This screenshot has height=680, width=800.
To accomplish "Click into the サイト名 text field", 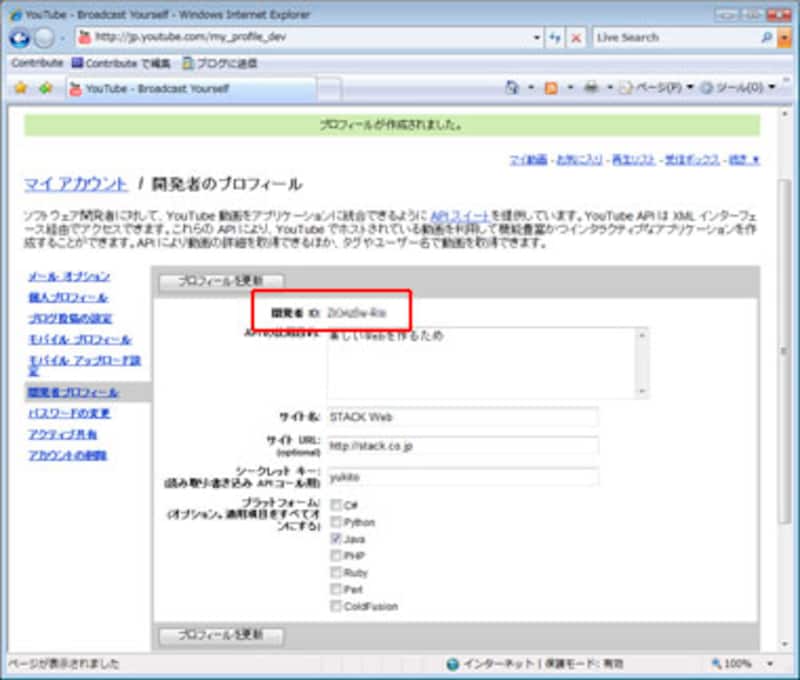I will [462, 417].
